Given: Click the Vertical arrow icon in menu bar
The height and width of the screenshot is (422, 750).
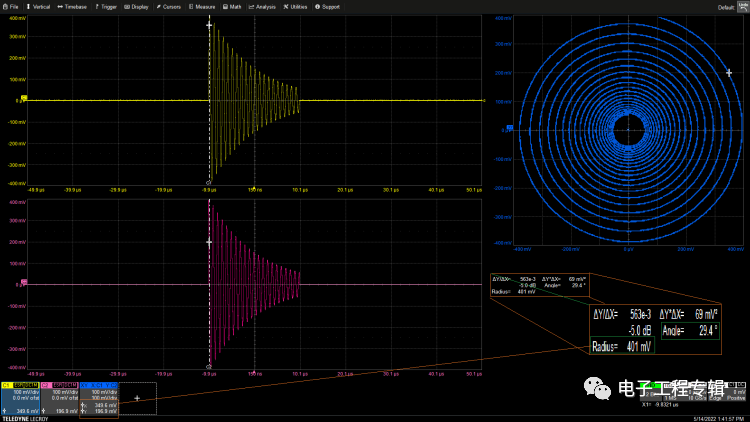Looking at the screenshot, I should pos(28,7).
